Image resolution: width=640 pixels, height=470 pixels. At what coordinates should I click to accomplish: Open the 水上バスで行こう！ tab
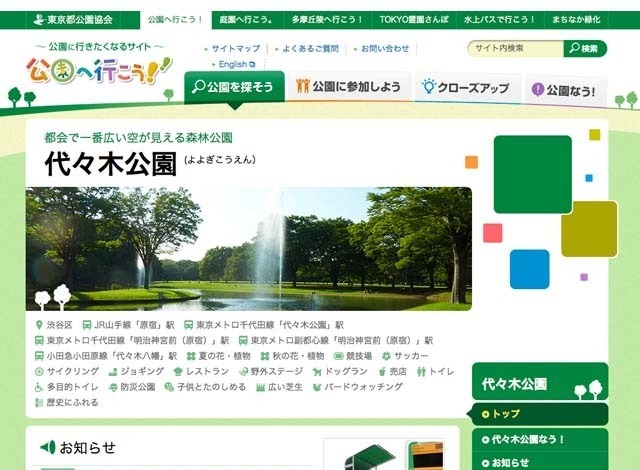click(x=499, y=20)
